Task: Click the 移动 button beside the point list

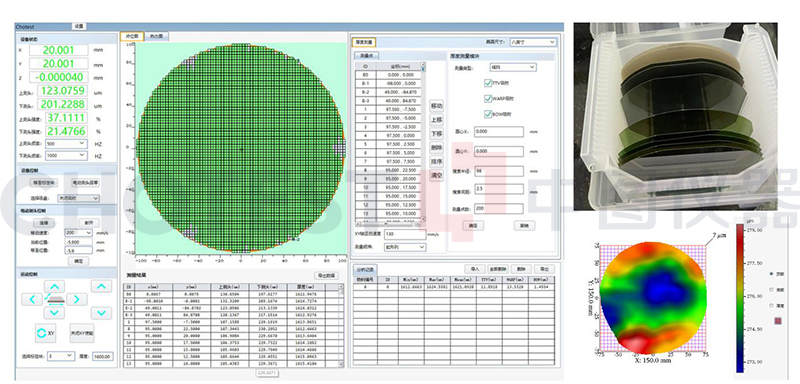Action: tap(437, 106)
